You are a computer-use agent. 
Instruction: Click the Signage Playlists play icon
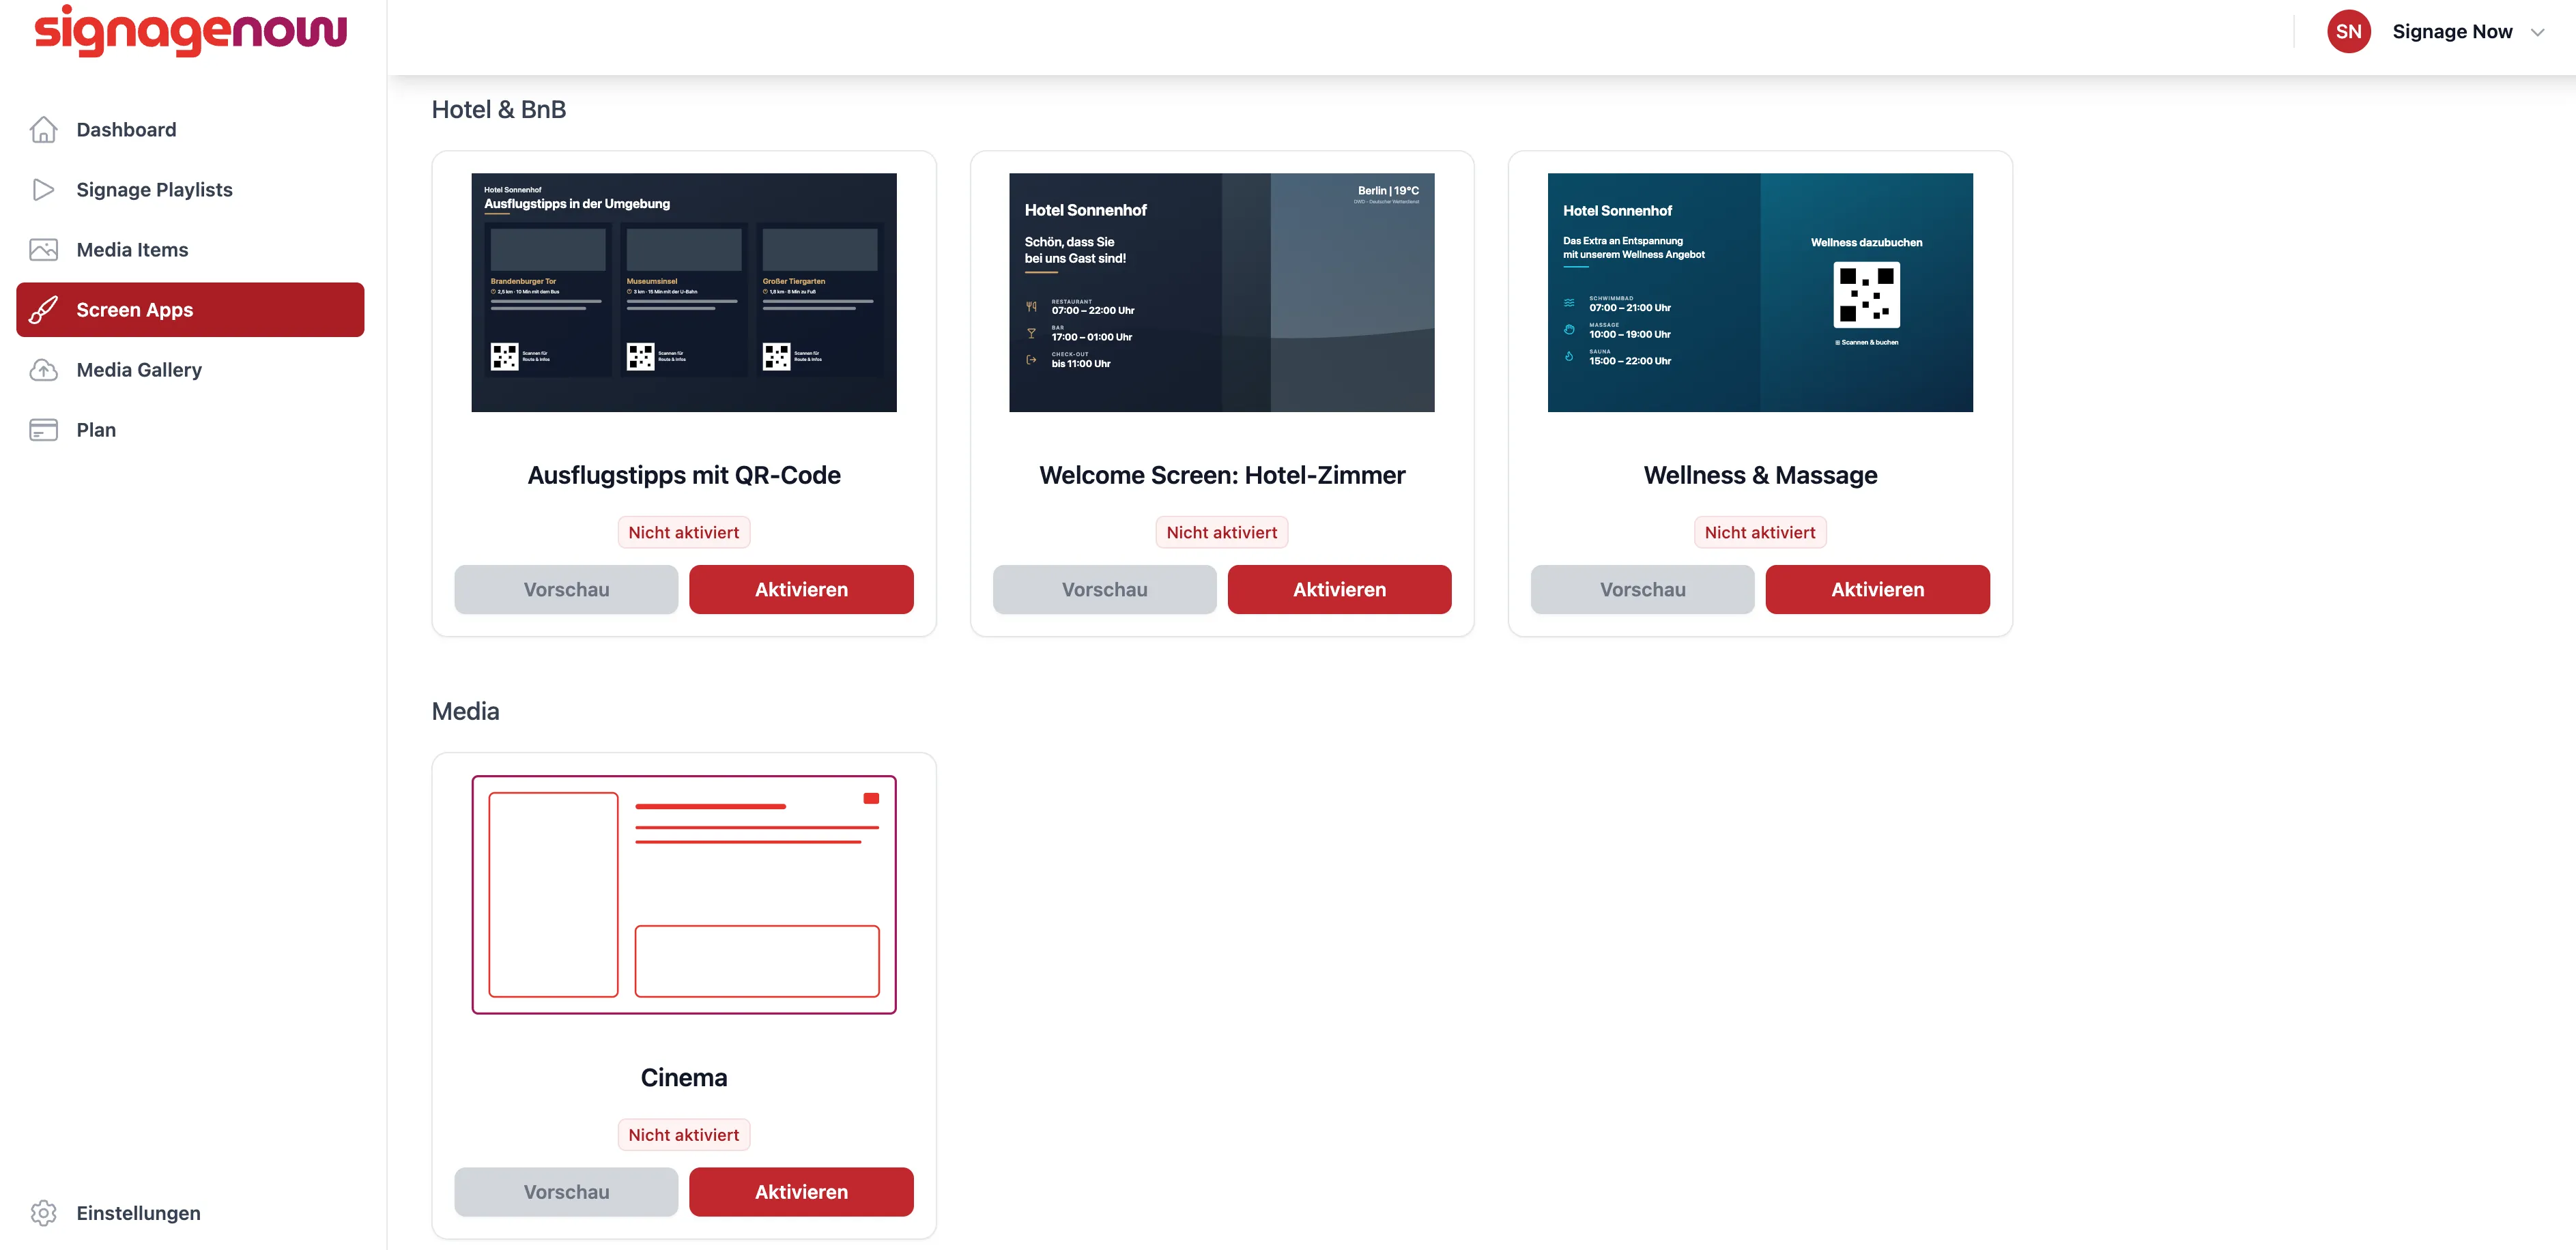coord(43,190)
